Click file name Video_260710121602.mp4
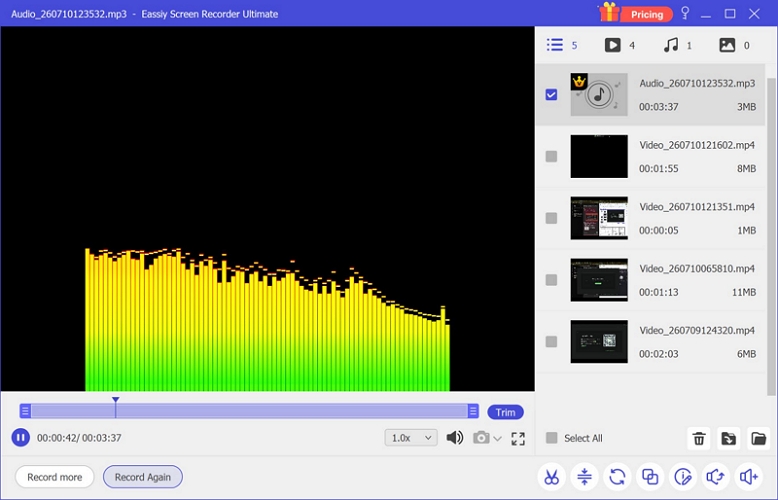 pos(697,145)
